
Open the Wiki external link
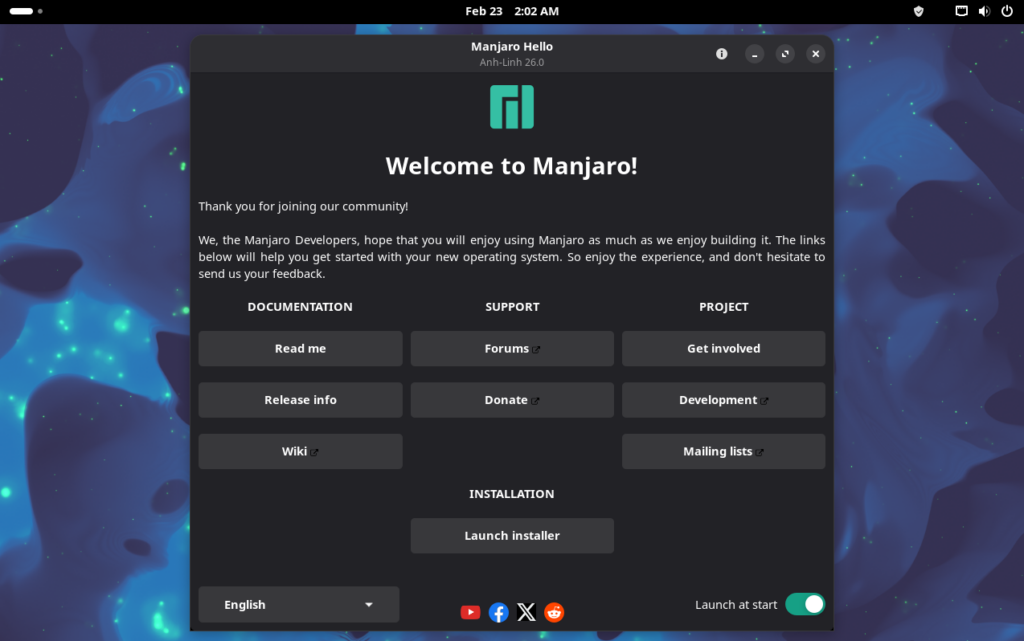(300, 451)
